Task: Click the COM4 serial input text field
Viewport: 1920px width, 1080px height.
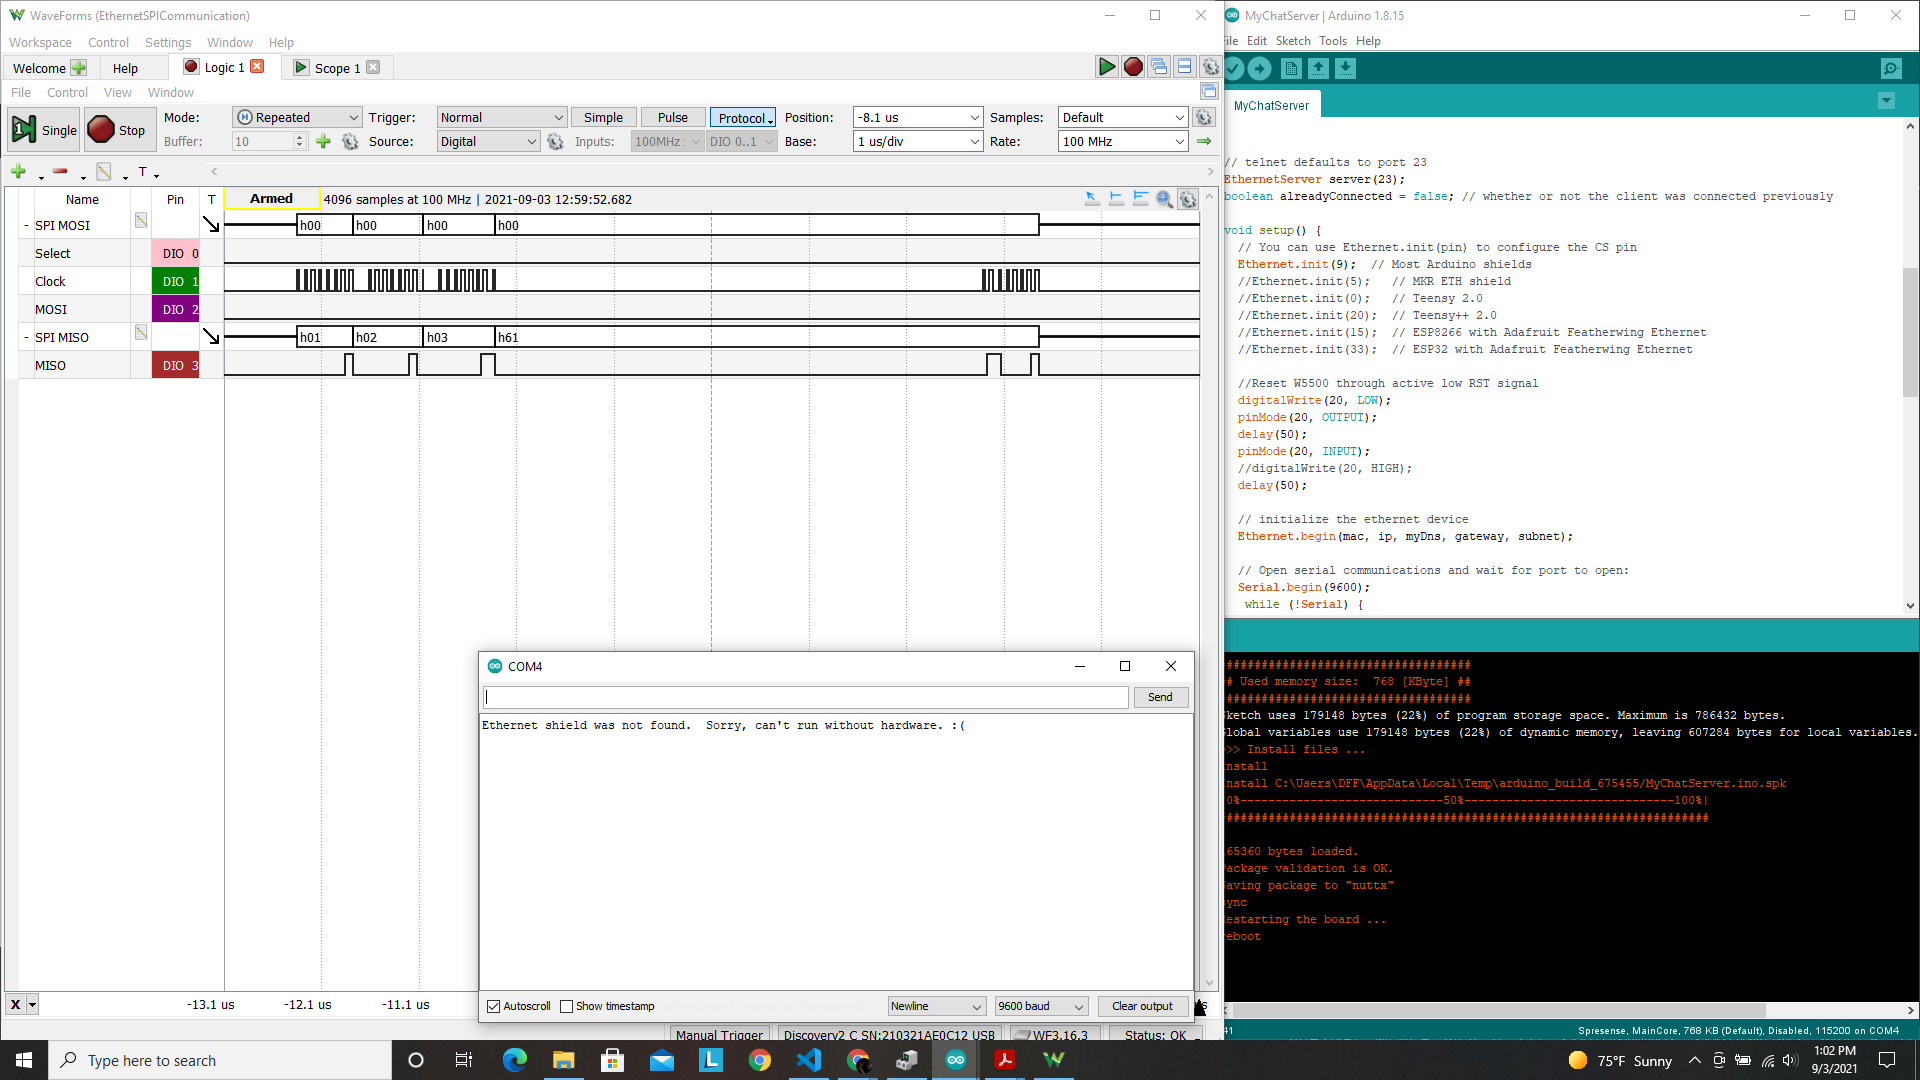Action: tap(806, 697)
